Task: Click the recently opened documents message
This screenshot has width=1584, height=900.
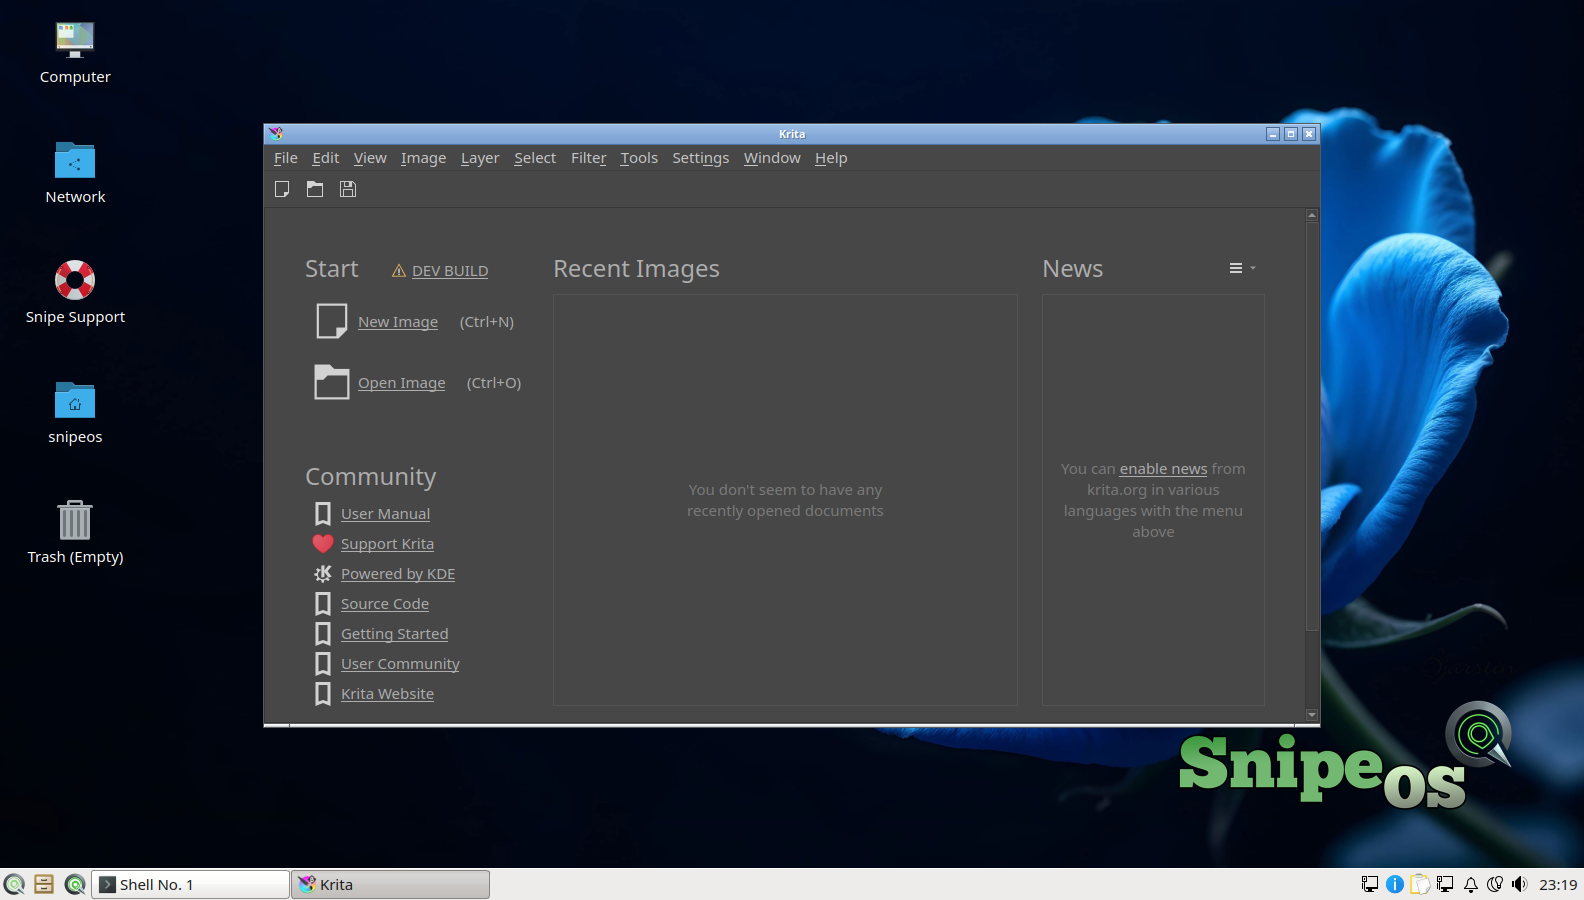Action: click(x=785, y=500)
